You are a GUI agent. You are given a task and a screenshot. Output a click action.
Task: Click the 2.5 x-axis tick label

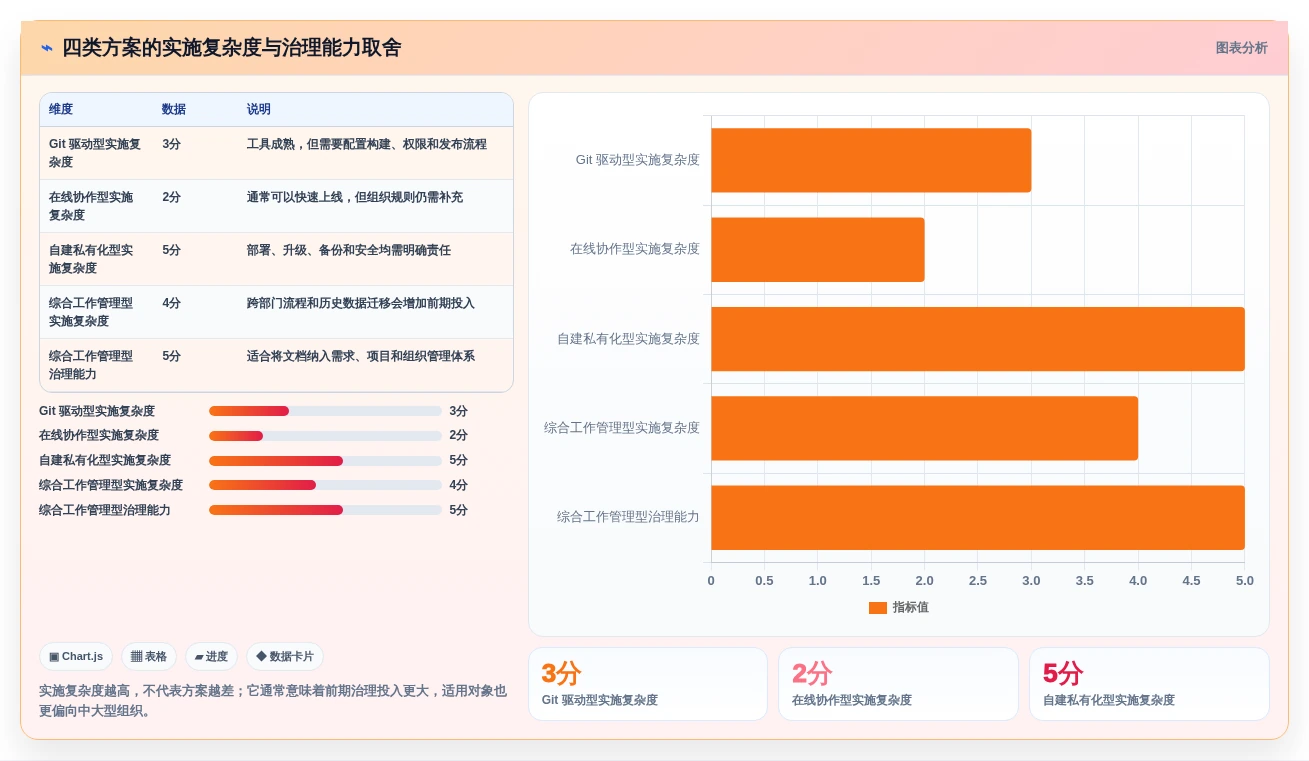978,581
